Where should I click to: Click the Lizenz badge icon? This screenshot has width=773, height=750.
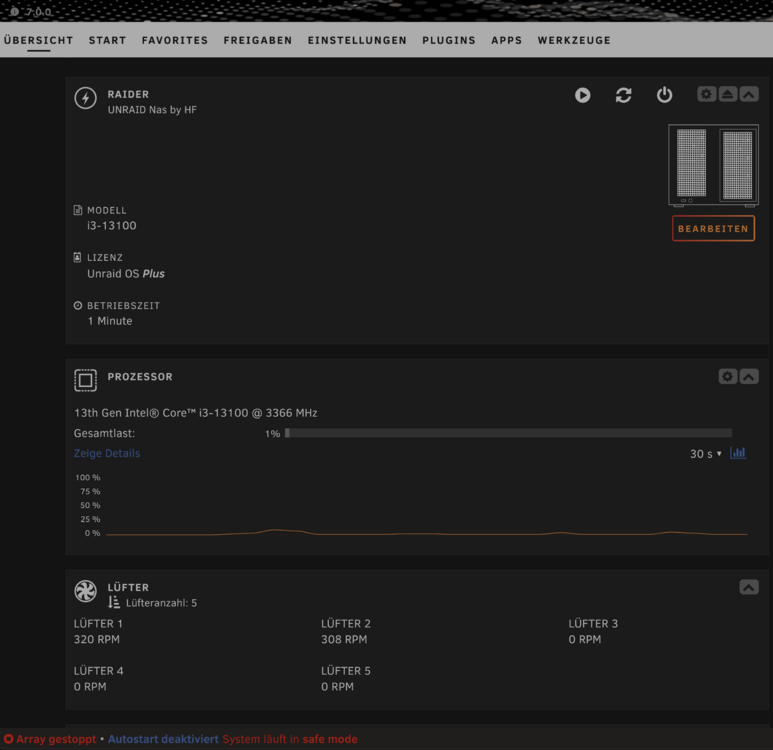point(77,257)
